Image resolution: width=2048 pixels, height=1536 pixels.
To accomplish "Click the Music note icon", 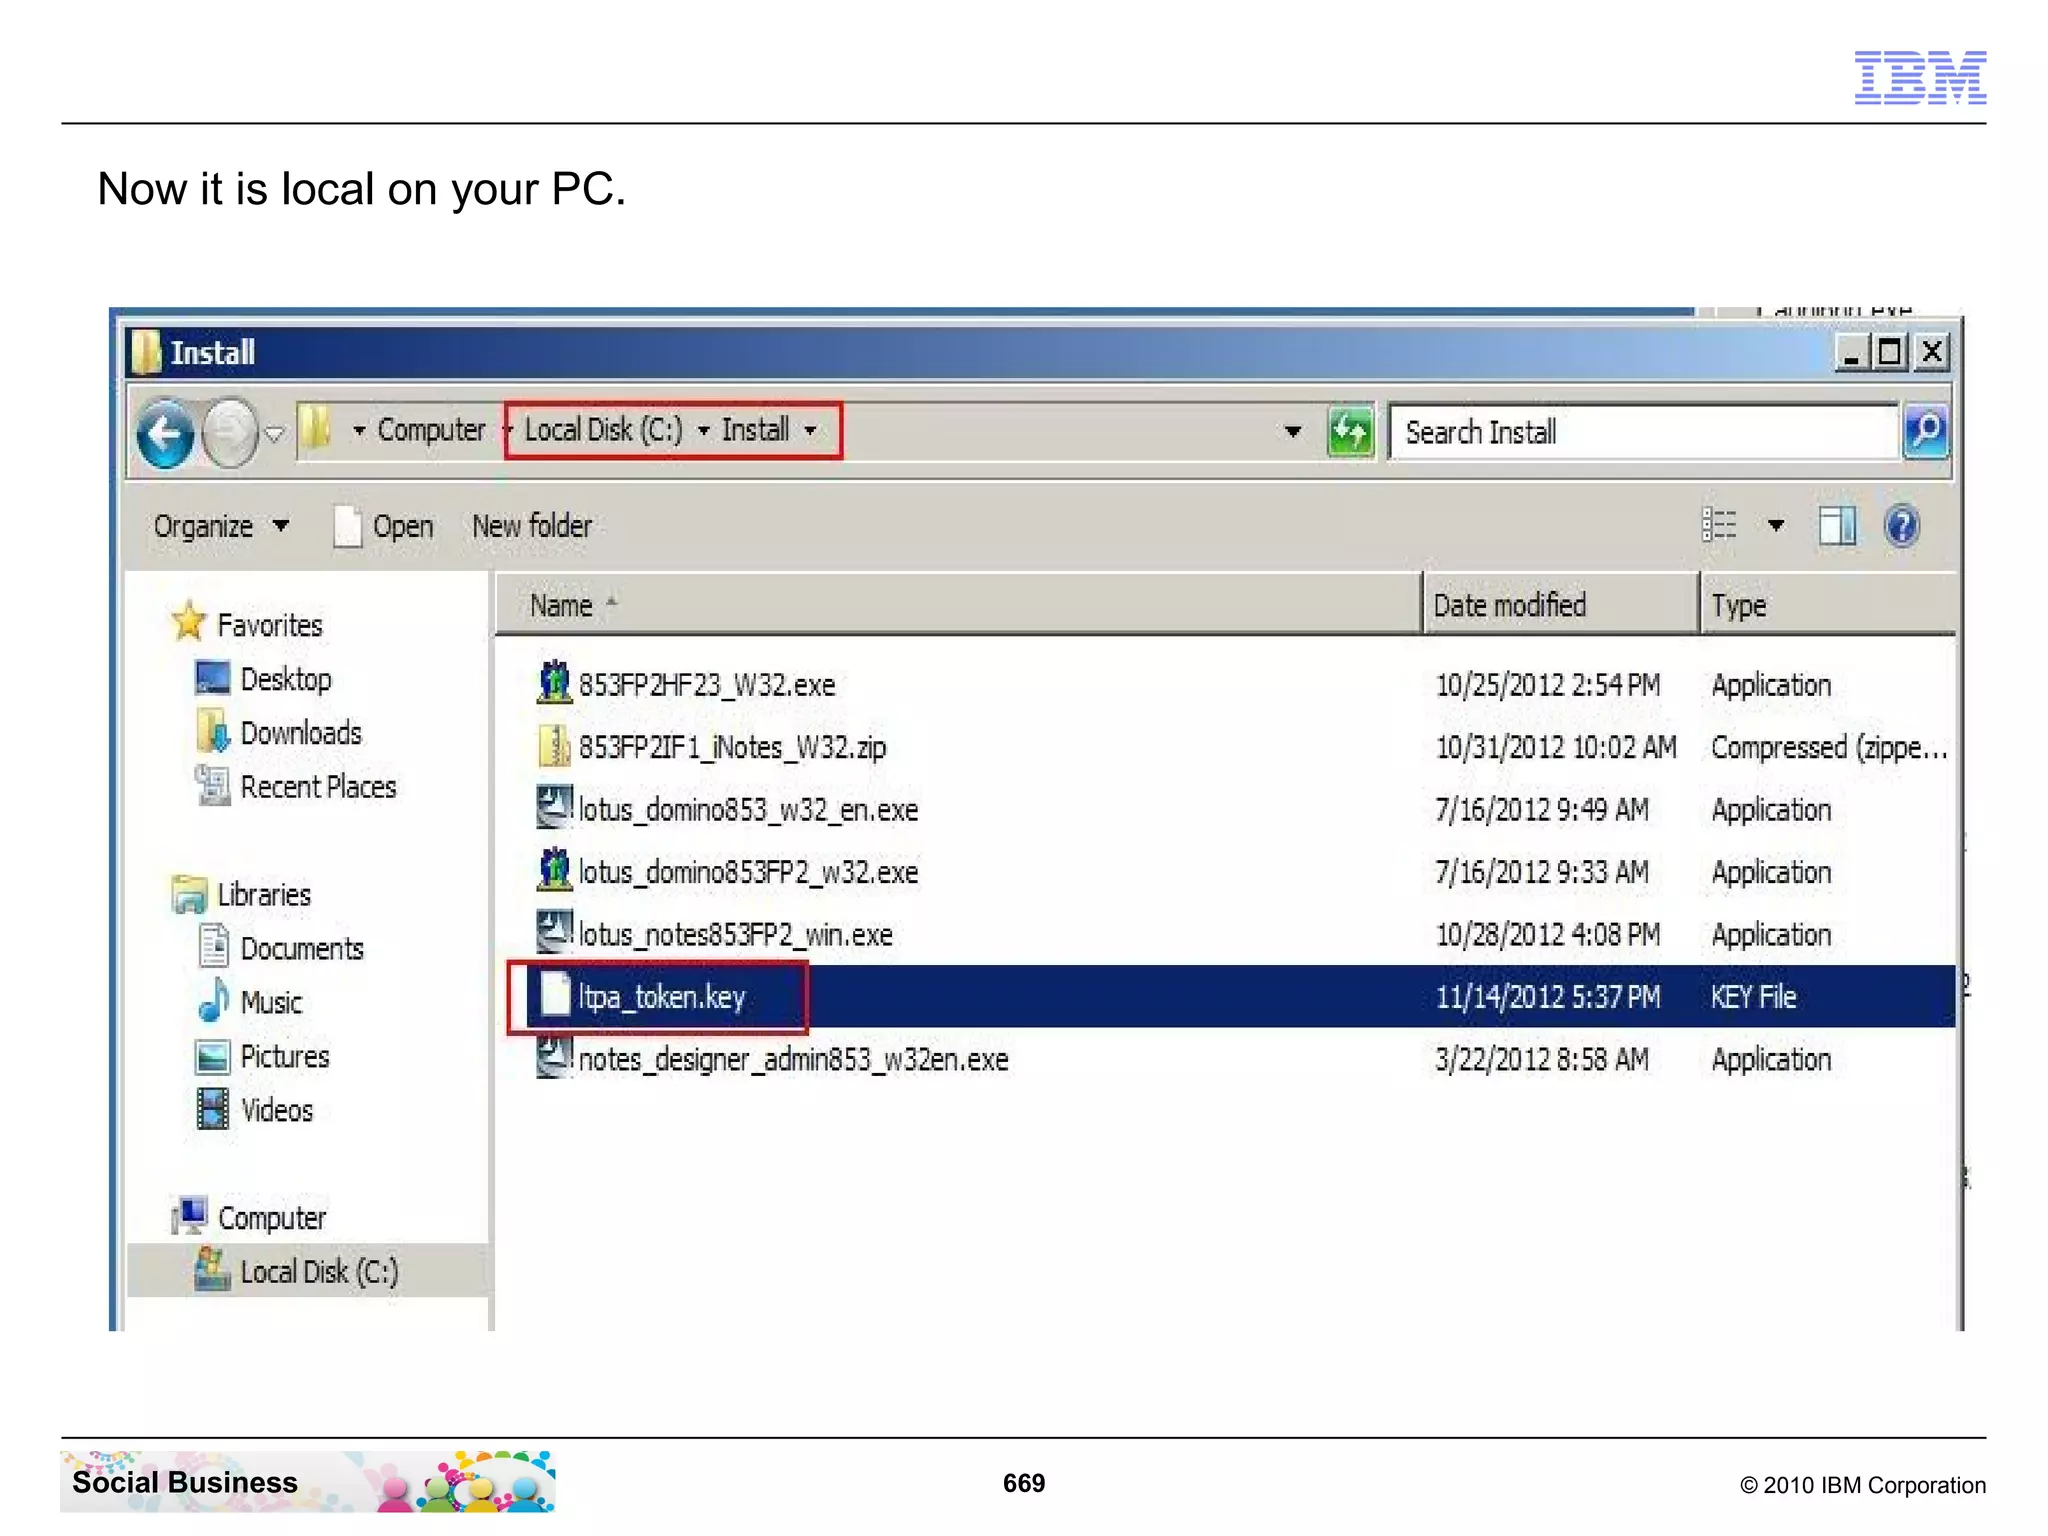I will pos(213,1000).
